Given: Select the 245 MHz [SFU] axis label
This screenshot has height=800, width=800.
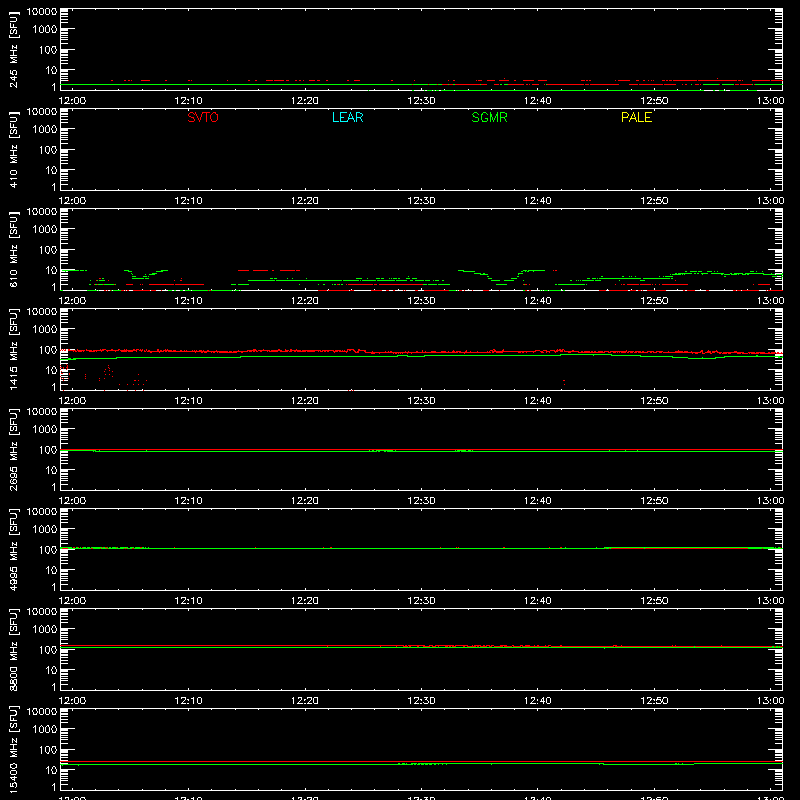Looking at the screenshot, I should 14,49.
